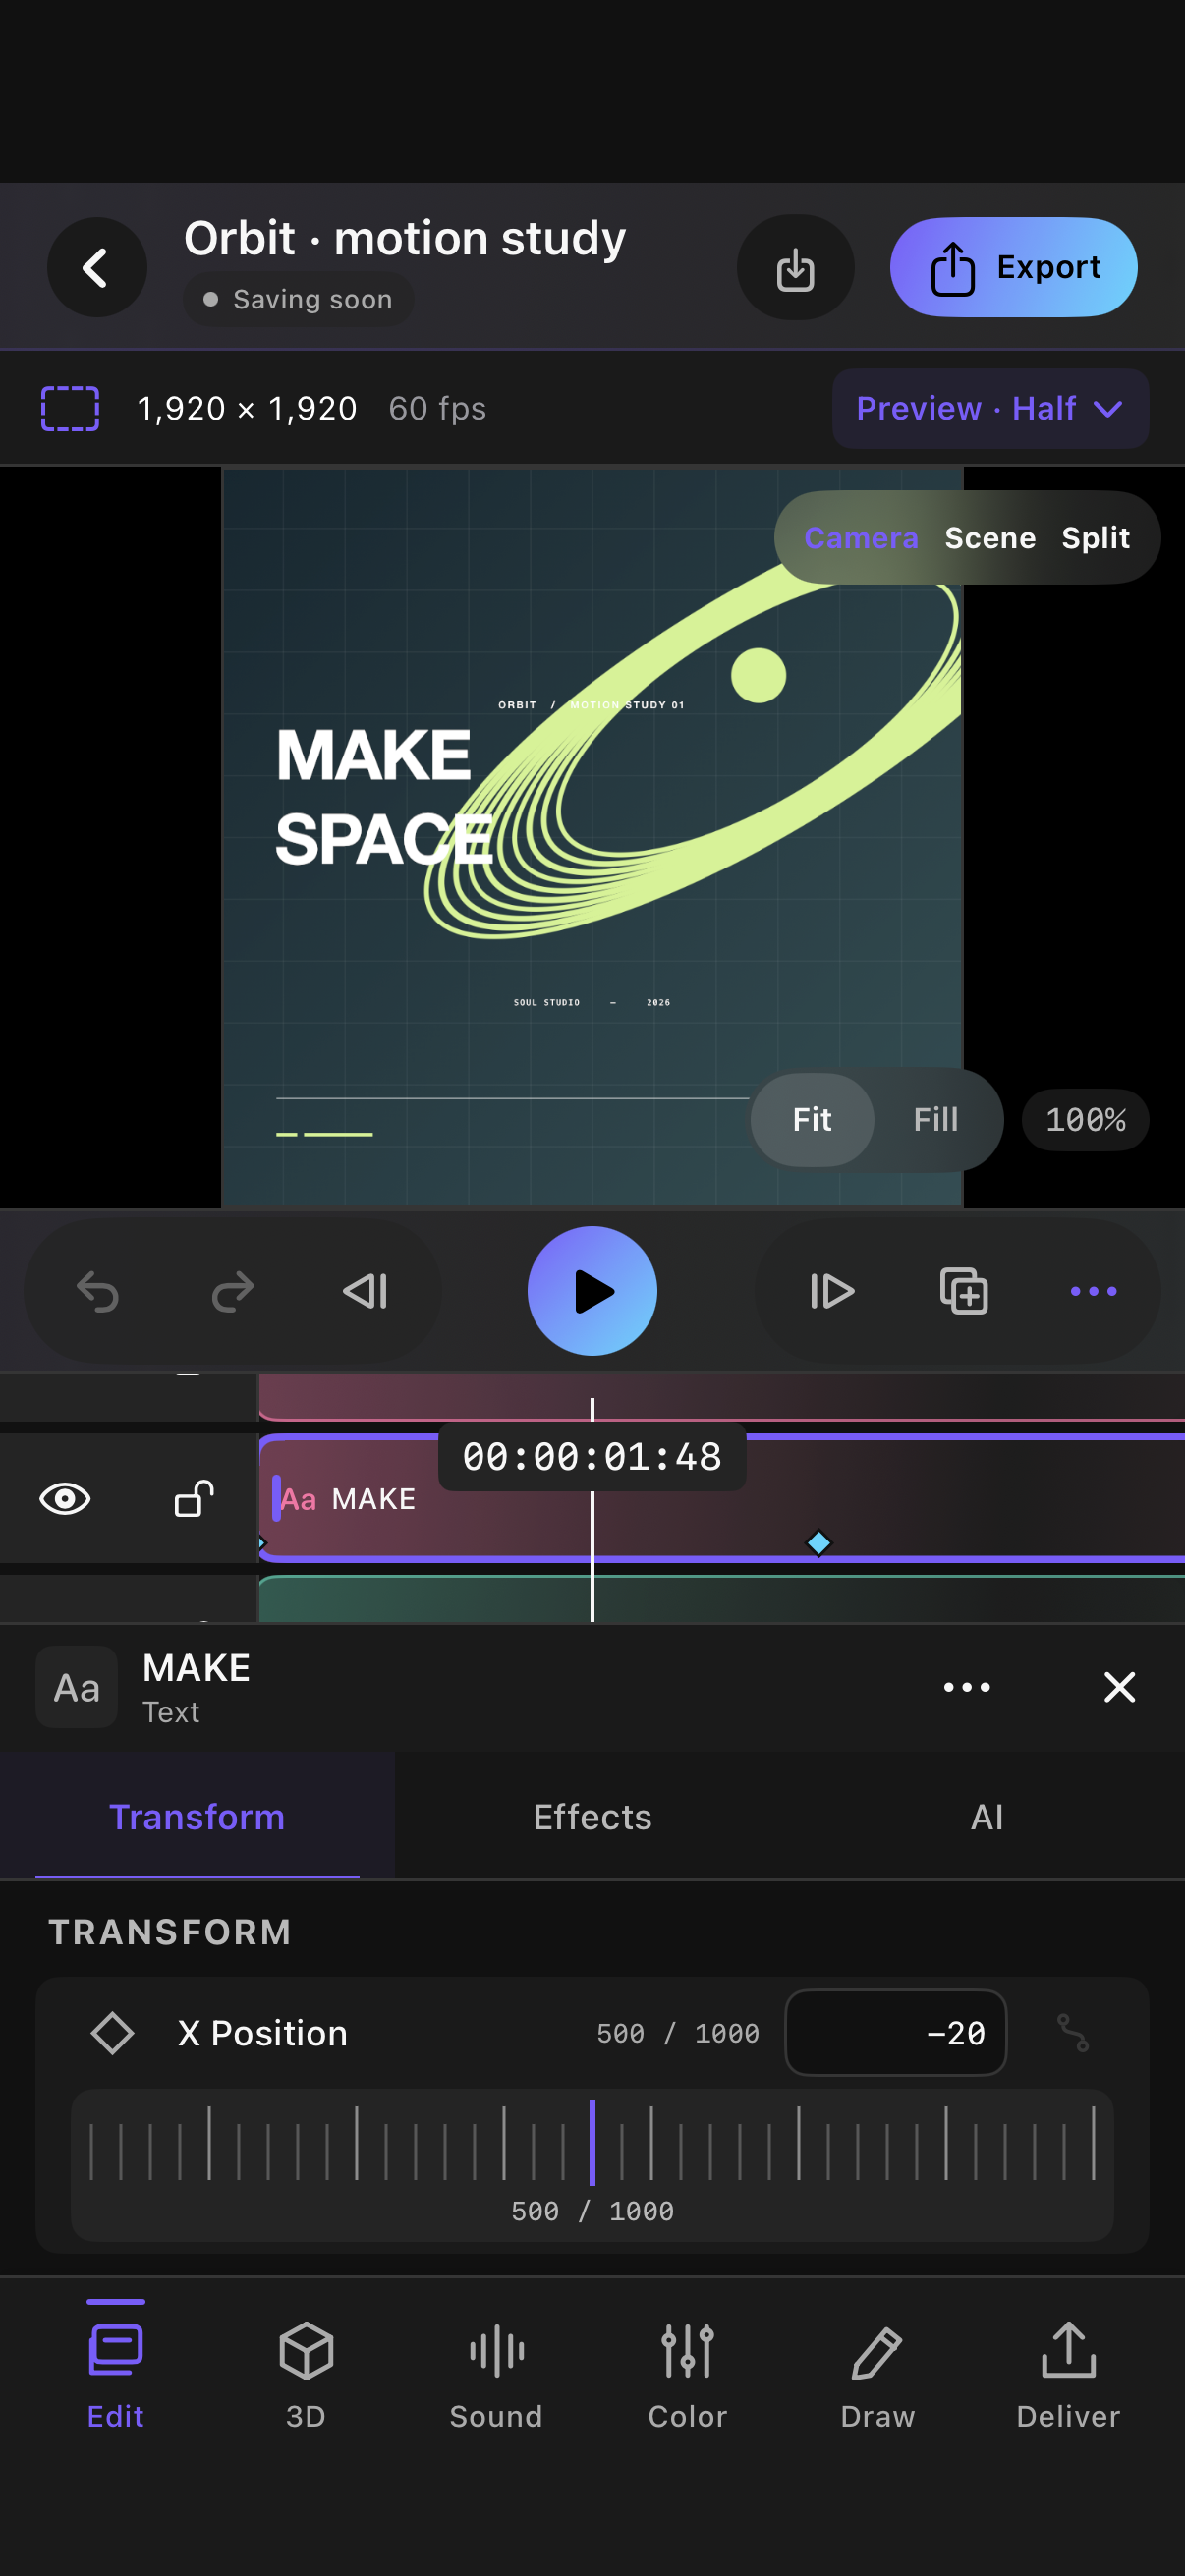Duplicate with the add-copy icon
The height and width of the screenshot is (2576, 1185).
pyautogui.click(x=964, y=1291)
